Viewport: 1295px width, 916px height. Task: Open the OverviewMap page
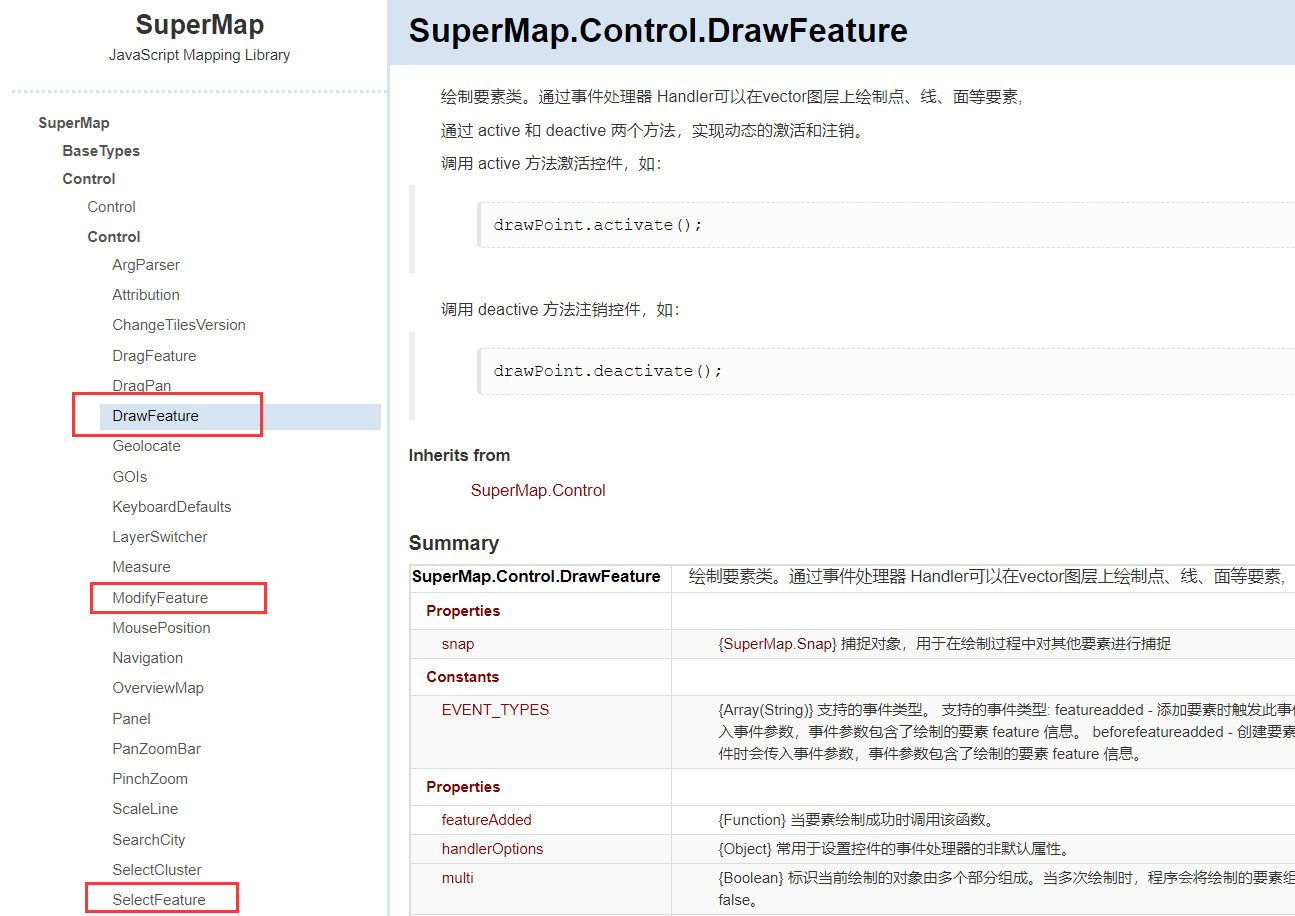click(157, 688)
